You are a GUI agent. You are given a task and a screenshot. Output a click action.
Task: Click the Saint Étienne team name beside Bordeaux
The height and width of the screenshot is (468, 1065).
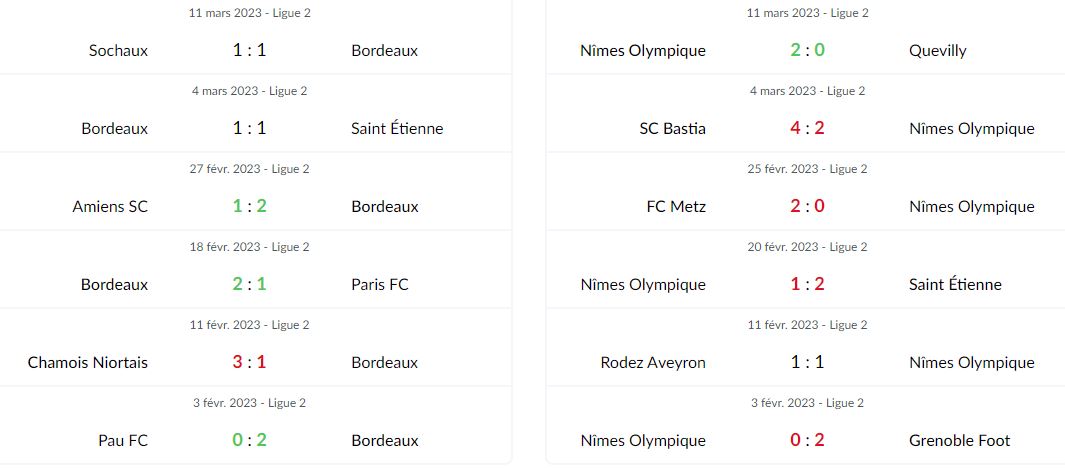[397, 128]
